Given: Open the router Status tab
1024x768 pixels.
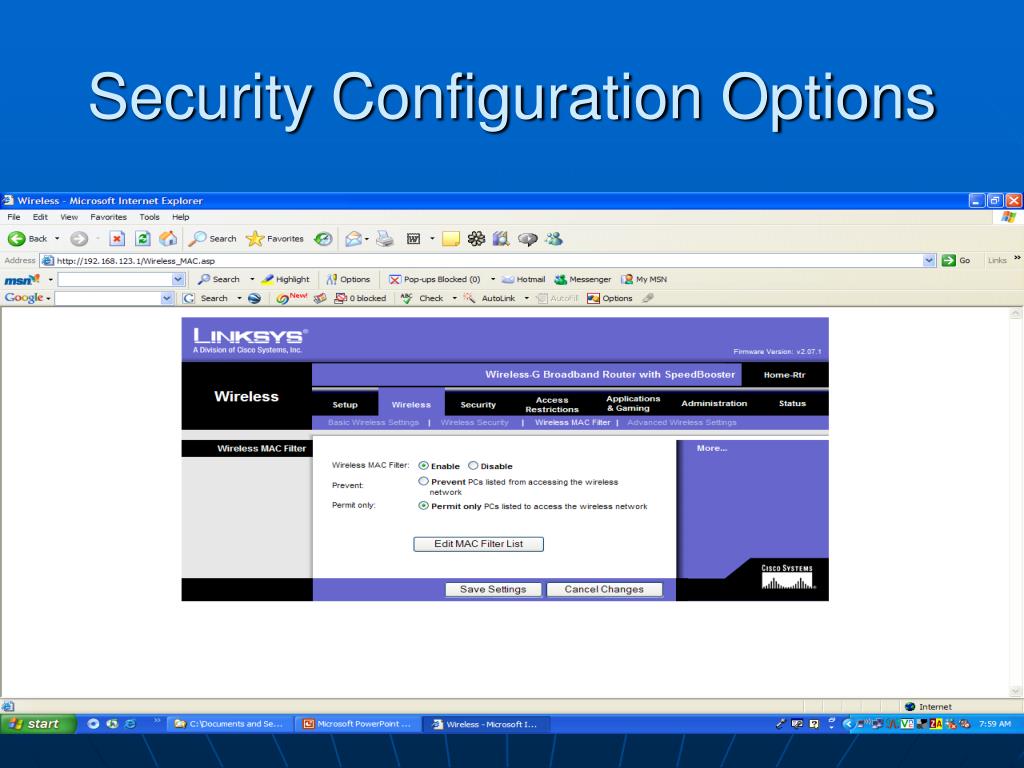Looking at the screenshot, I should (792, 404).
